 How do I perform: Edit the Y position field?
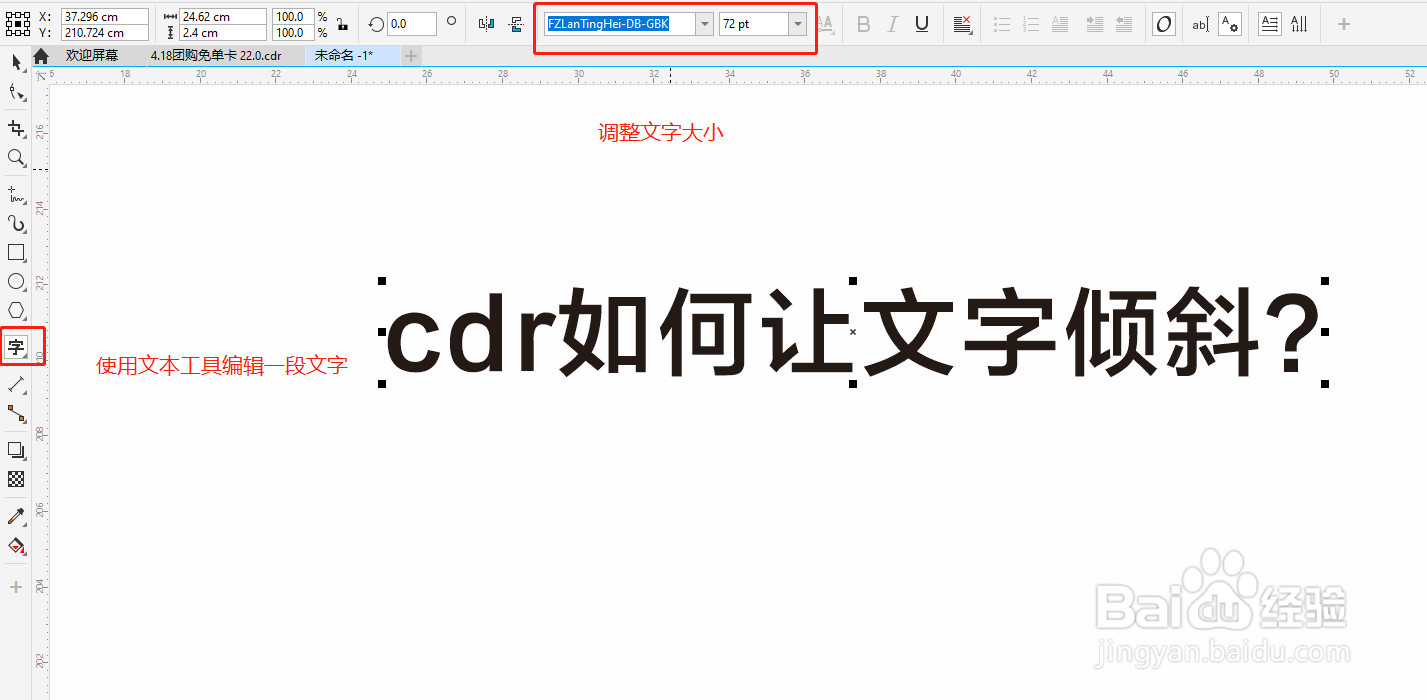tap(104, 32)
